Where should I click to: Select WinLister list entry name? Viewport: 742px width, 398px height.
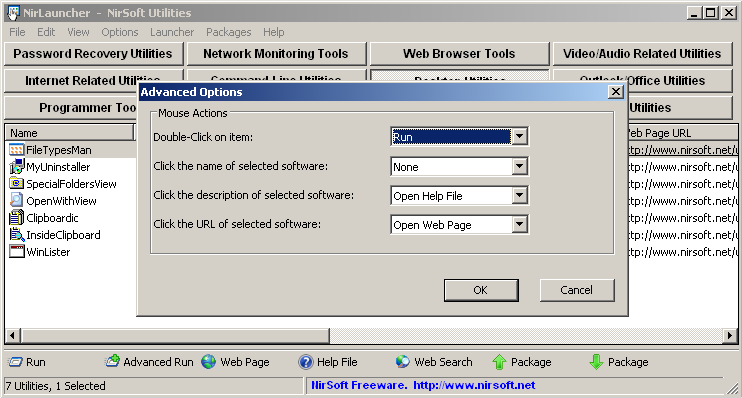click(48, 252)
